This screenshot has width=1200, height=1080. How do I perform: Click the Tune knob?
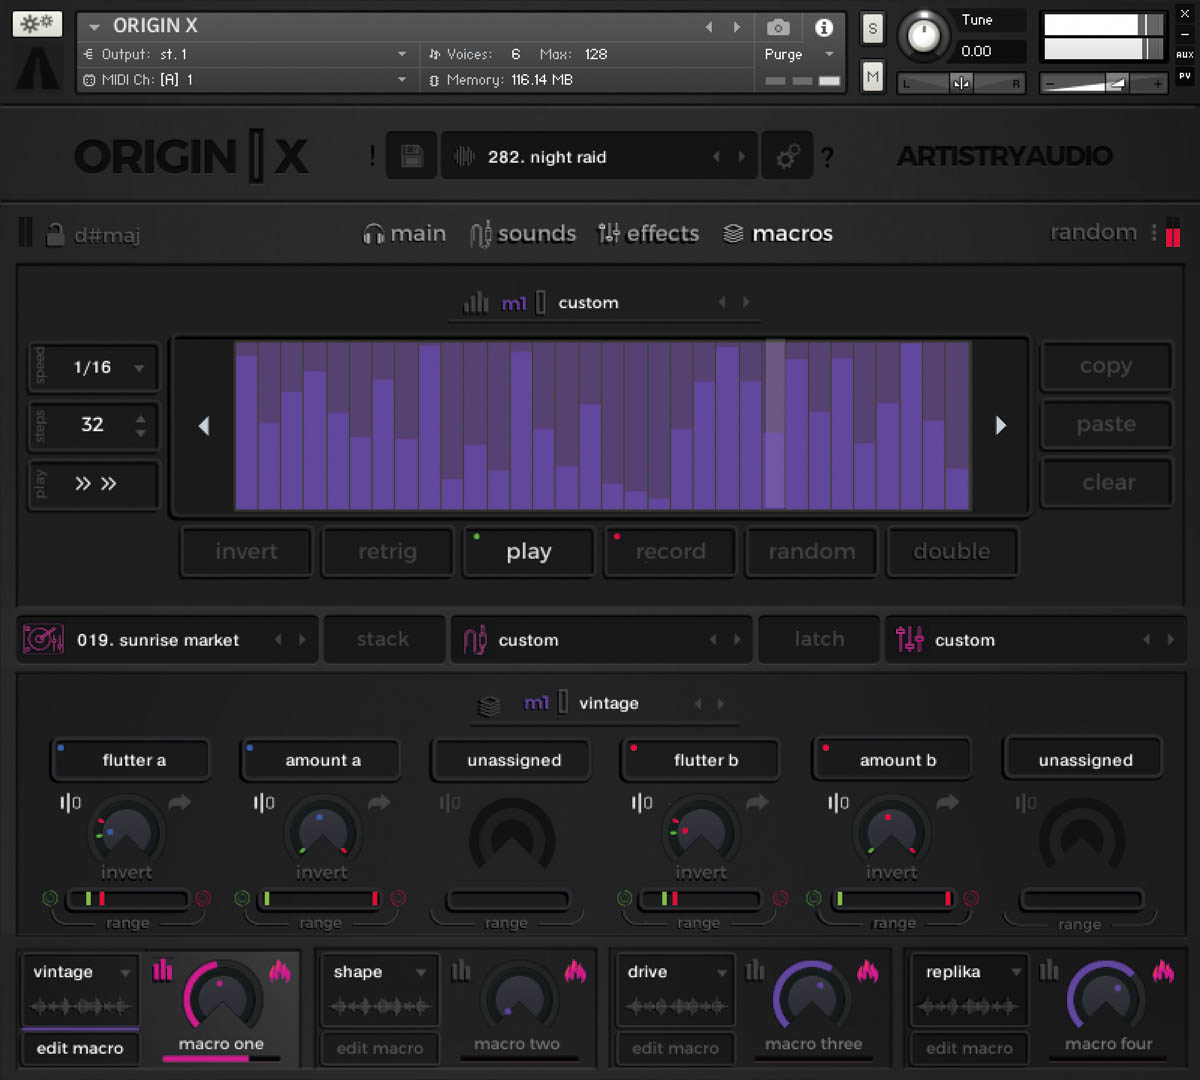click(923, 37)
